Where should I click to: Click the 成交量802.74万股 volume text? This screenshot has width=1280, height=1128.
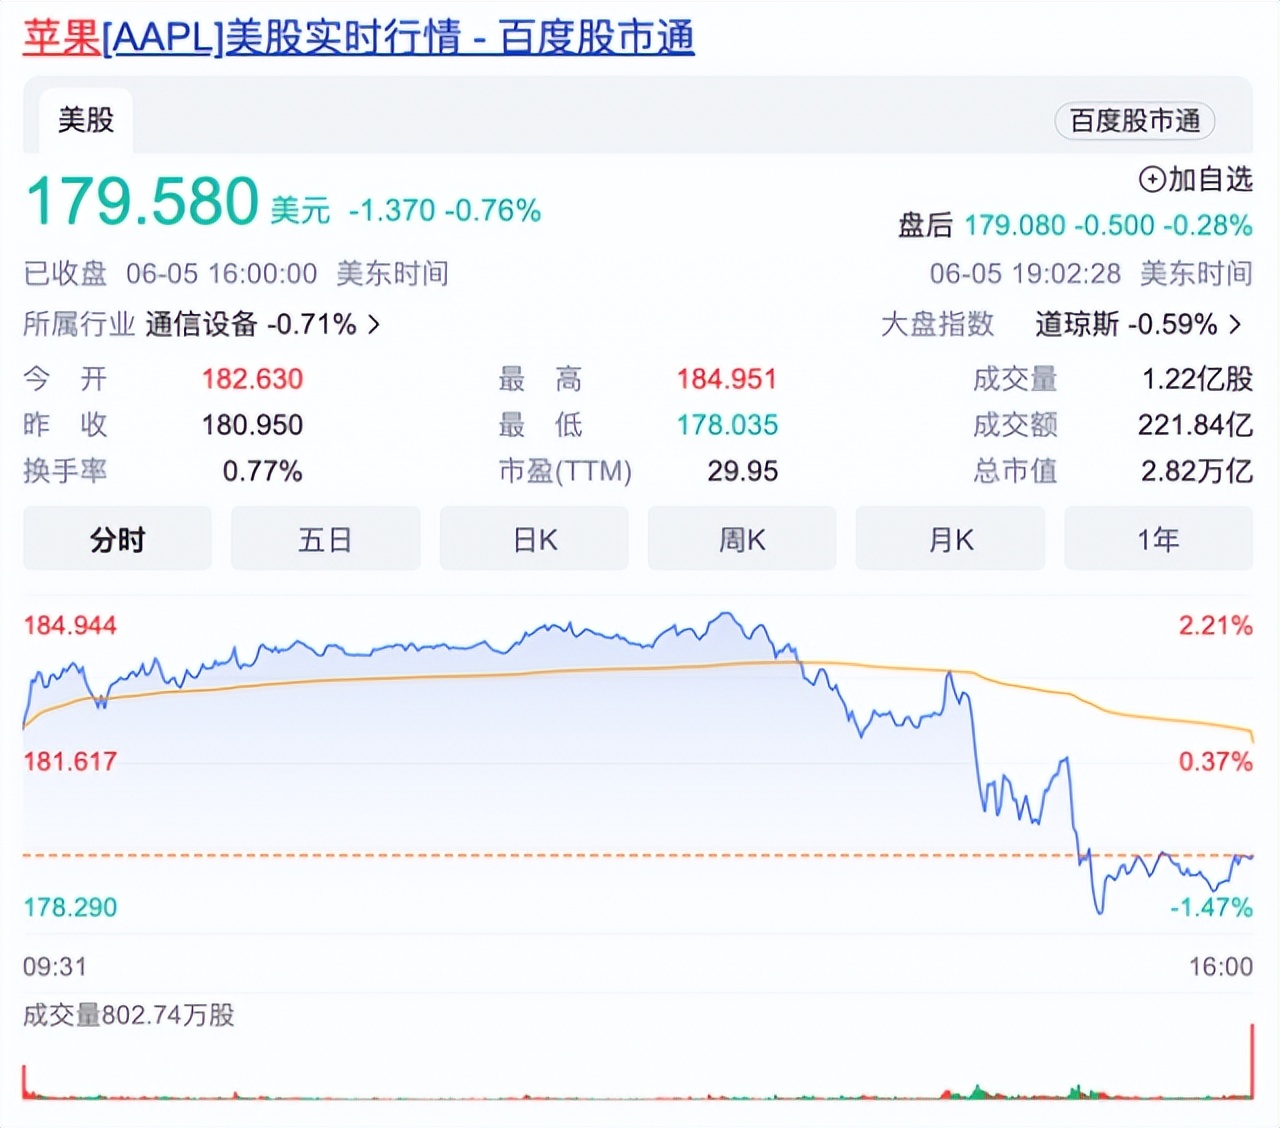tap(129, 1015)
